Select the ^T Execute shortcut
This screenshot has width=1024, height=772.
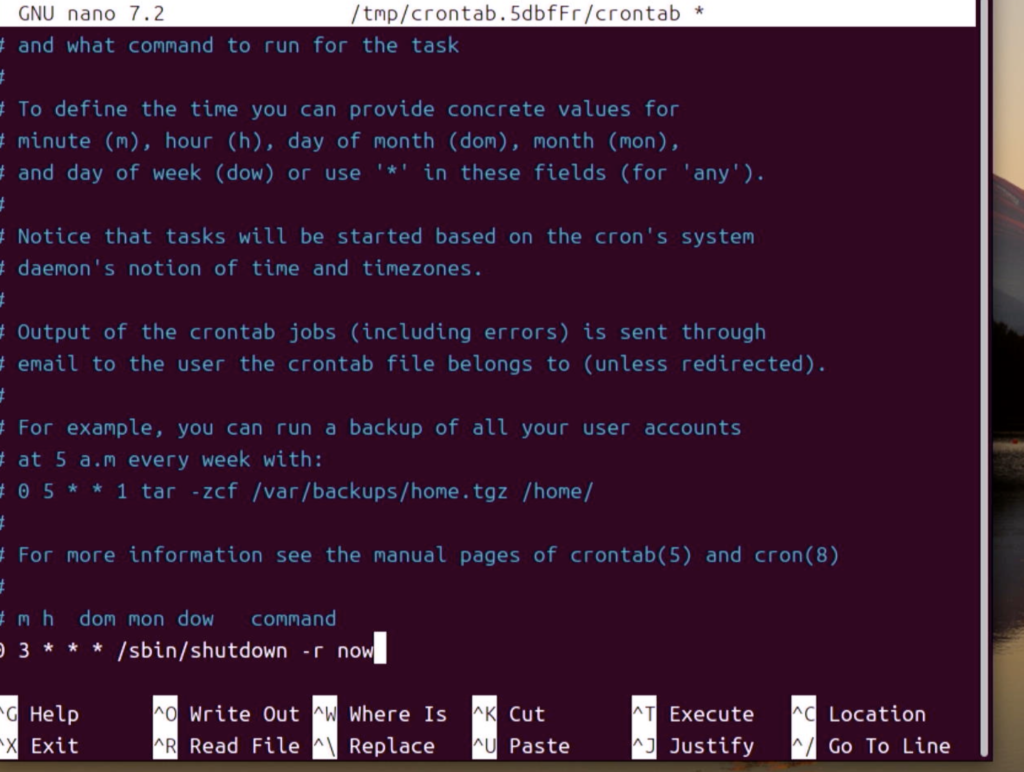pyautogui.click(x=692, y=714)
